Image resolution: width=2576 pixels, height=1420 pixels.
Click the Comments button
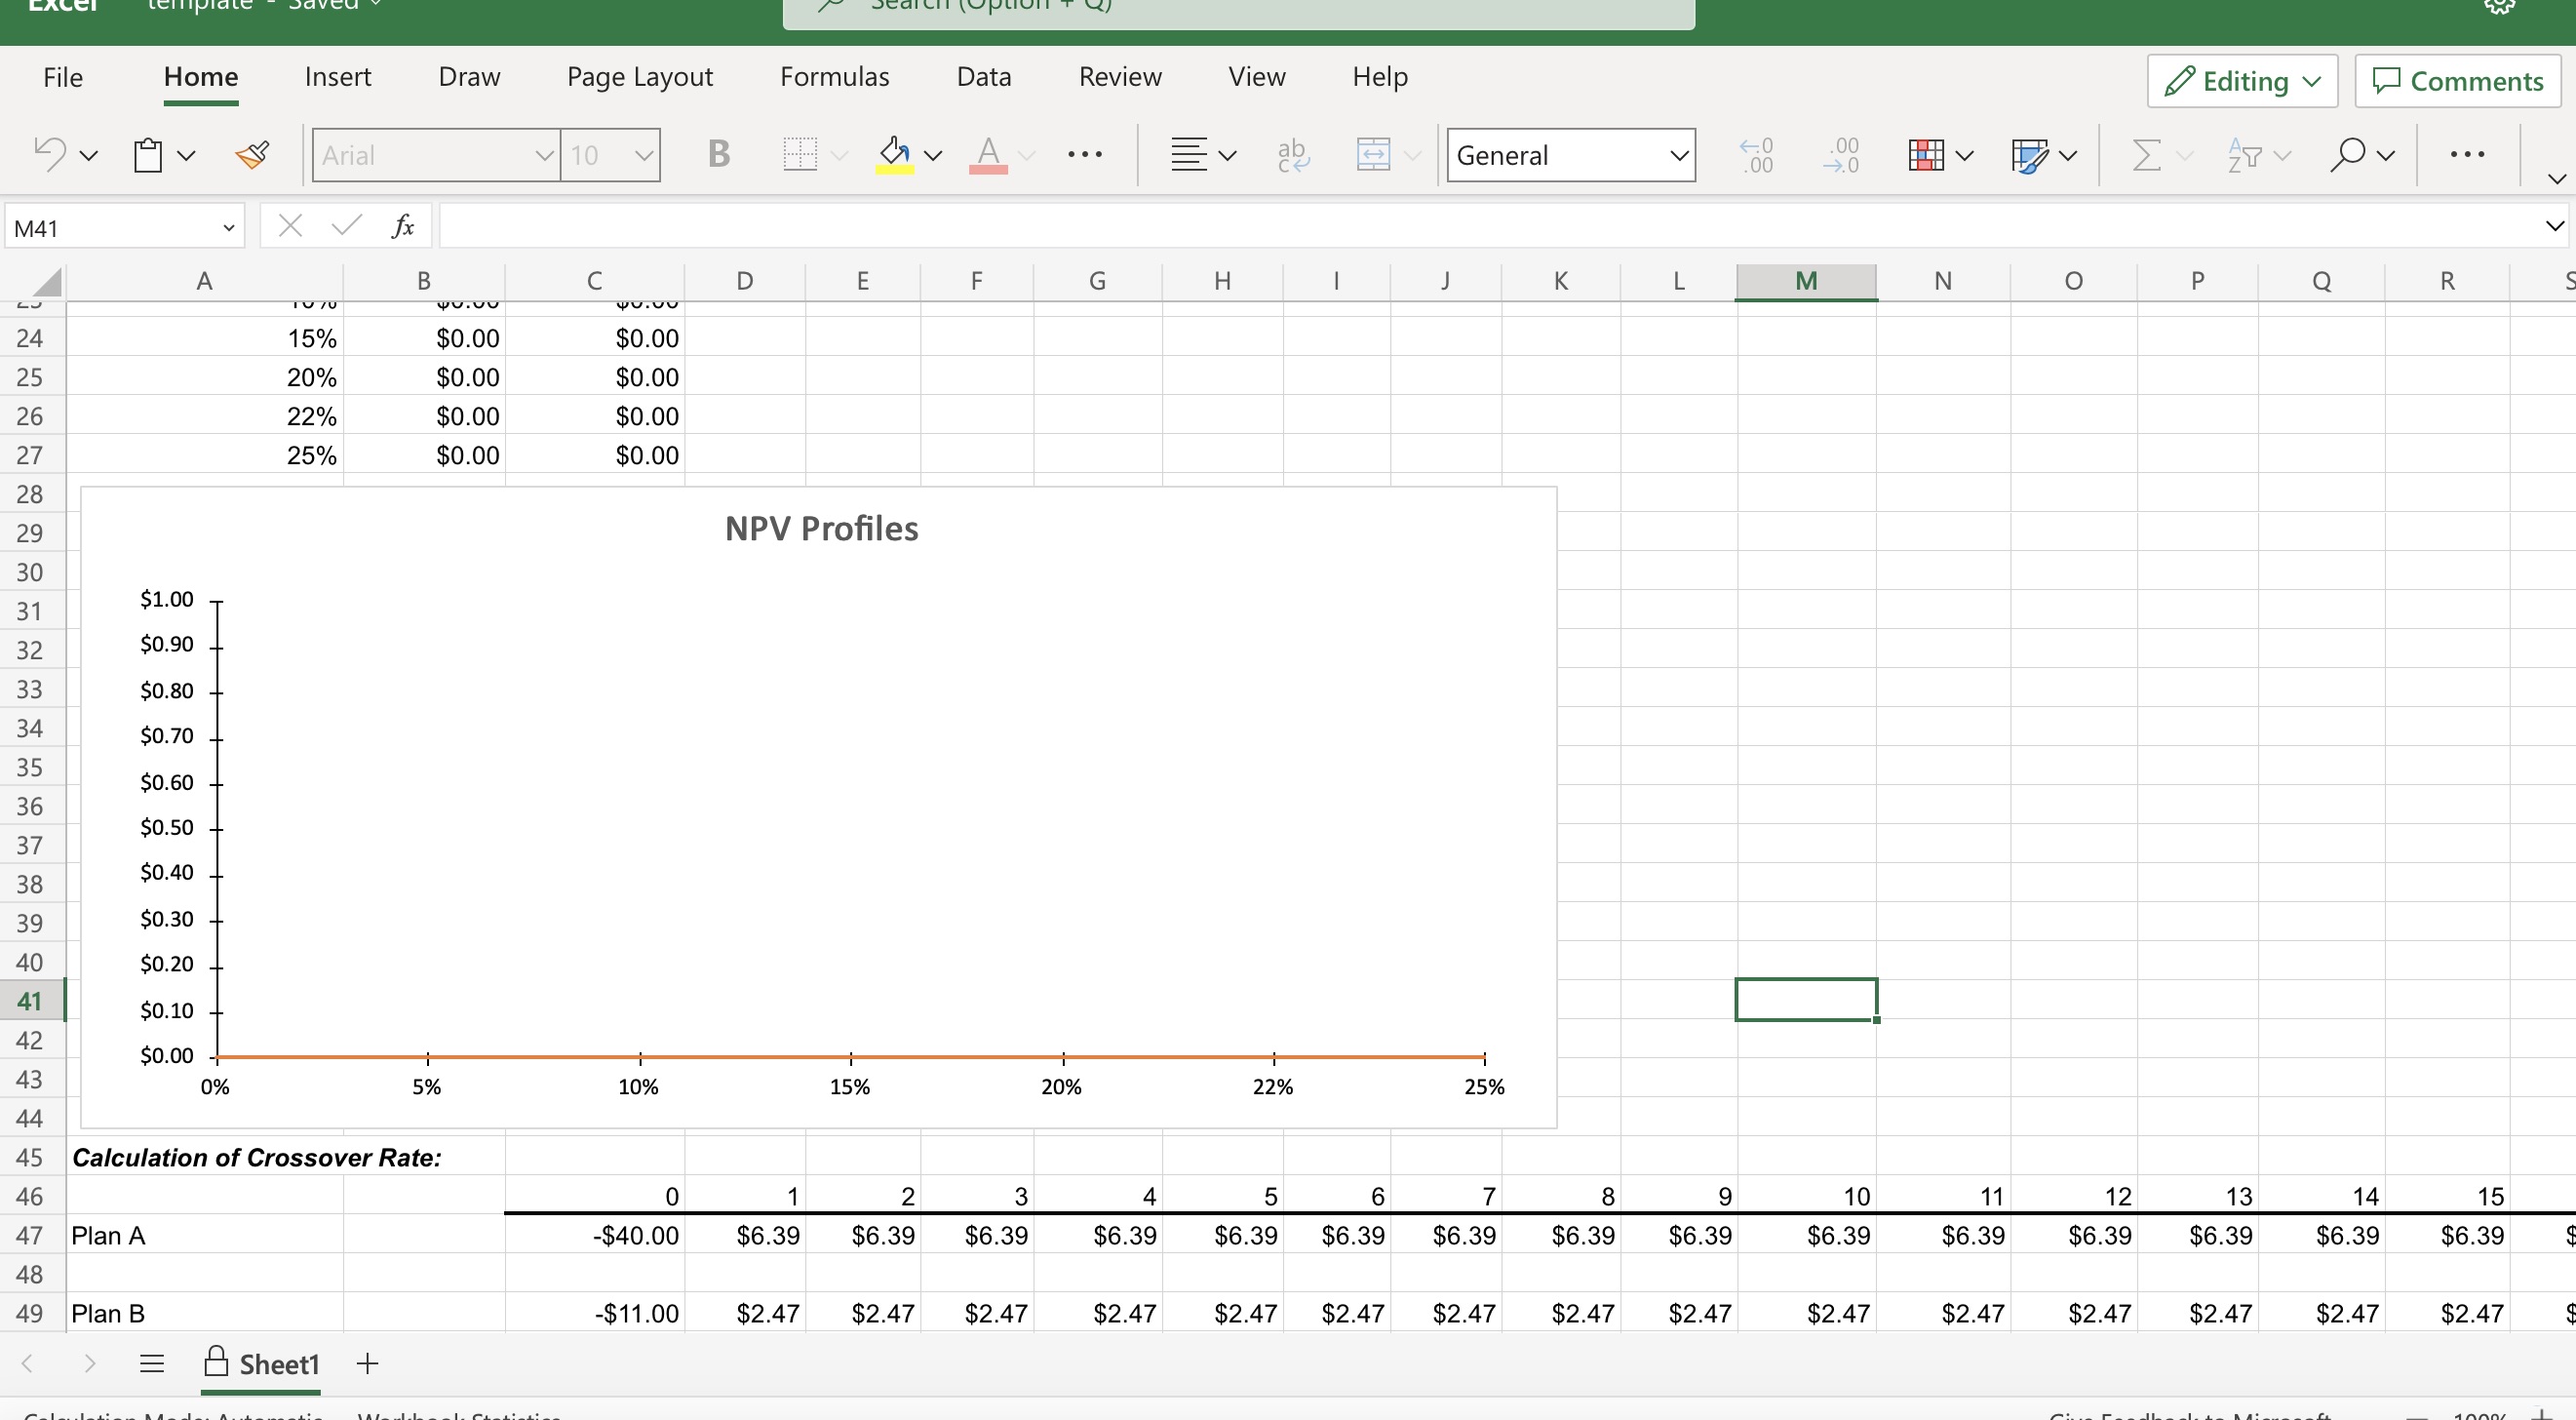tap(2457, 81)
